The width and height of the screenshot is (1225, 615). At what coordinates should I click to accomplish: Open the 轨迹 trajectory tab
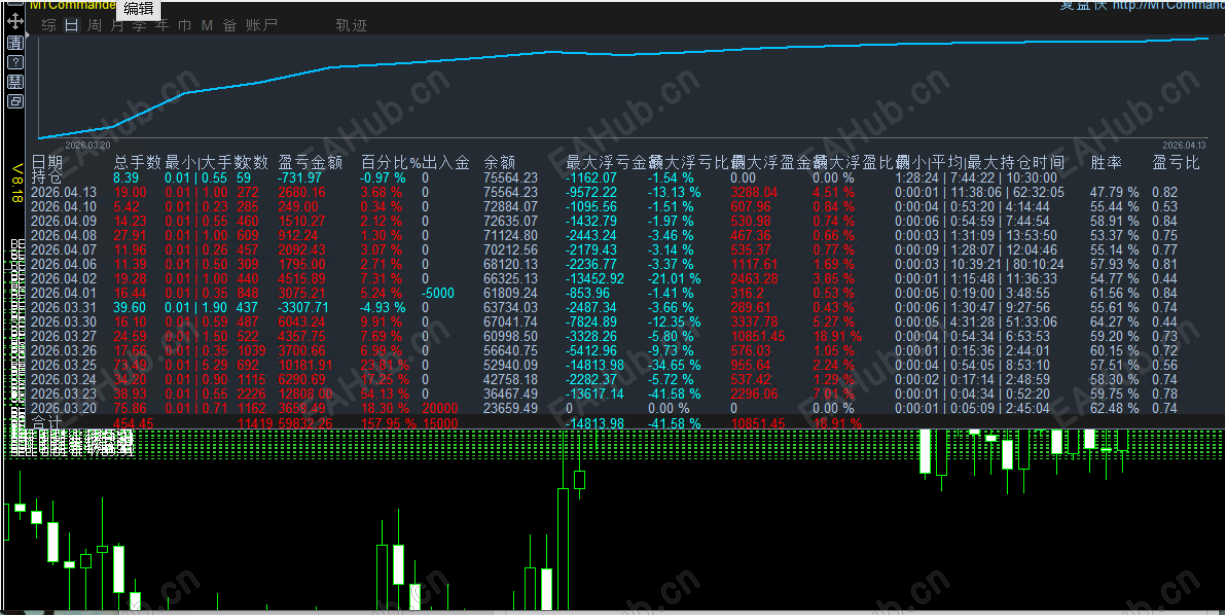click(352, 26)
